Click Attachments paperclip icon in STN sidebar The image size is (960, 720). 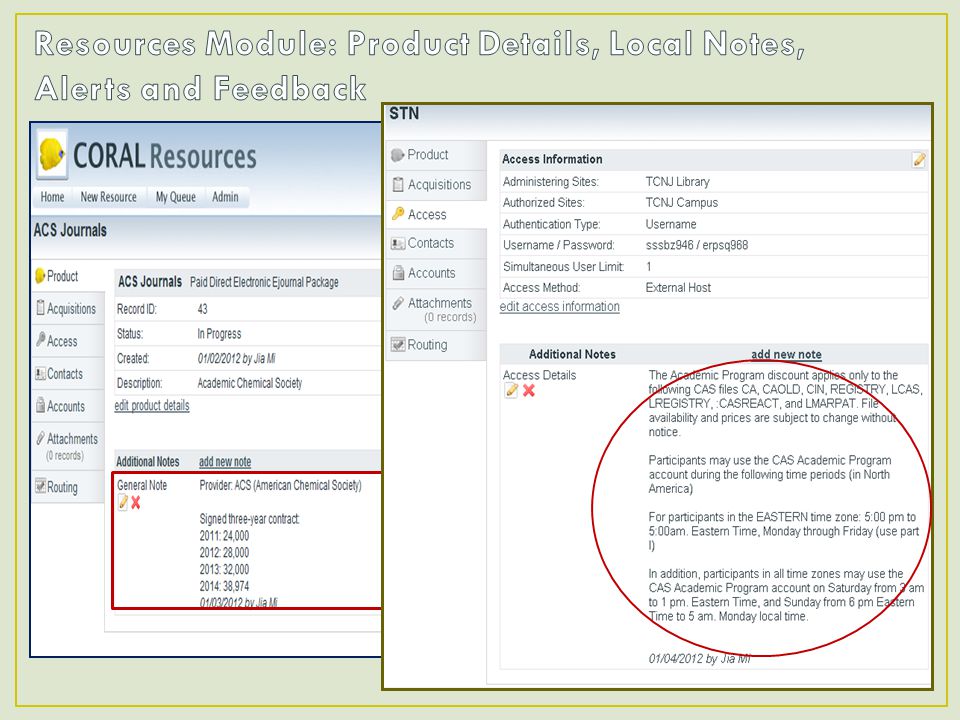[398, 303]
